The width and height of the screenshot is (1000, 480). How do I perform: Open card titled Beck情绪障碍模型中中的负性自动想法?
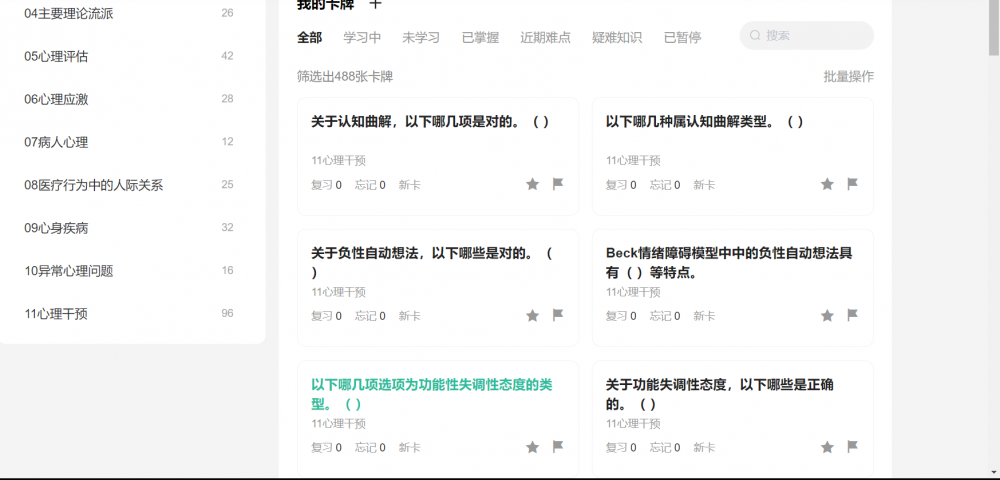[729, 263]
